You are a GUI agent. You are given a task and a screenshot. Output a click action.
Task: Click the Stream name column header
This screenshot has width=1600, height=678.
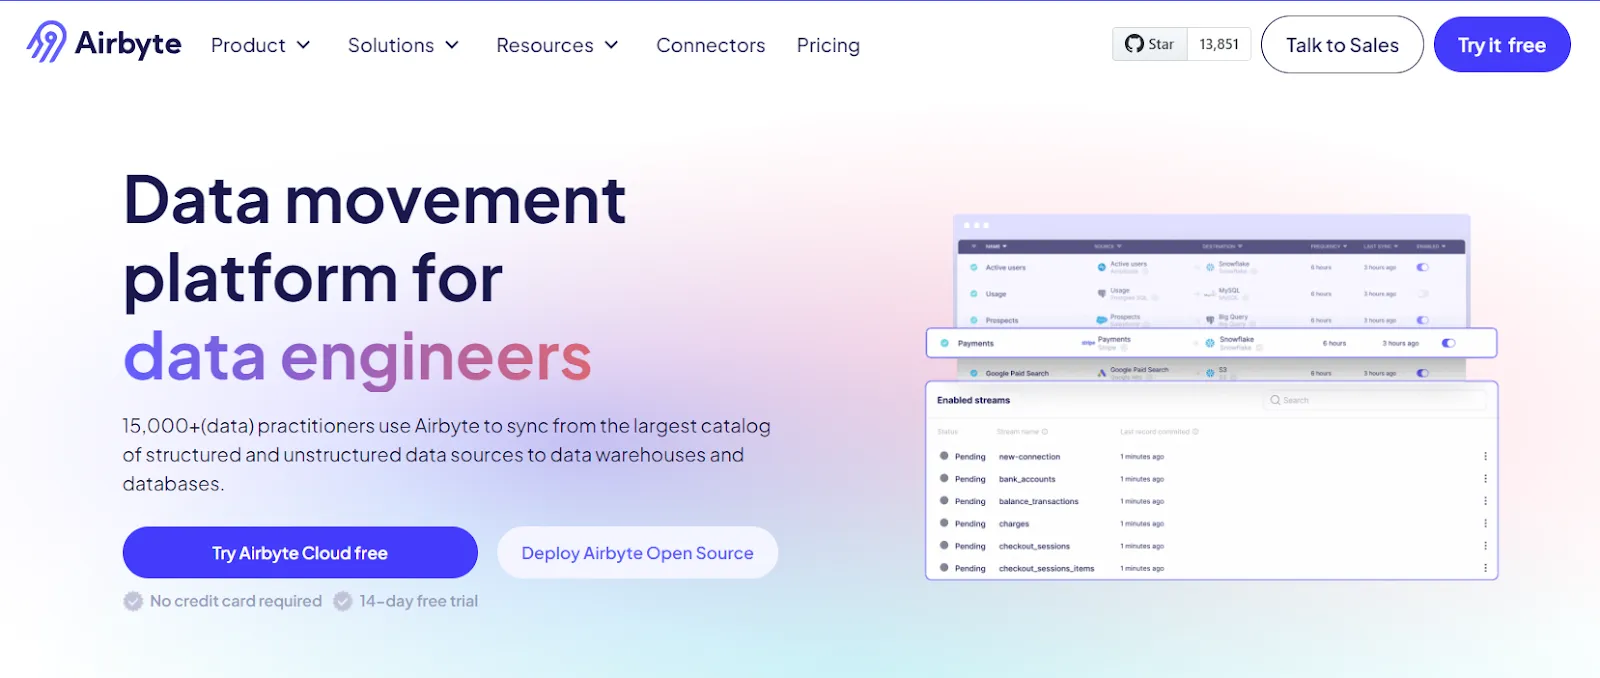[1022, 432]
